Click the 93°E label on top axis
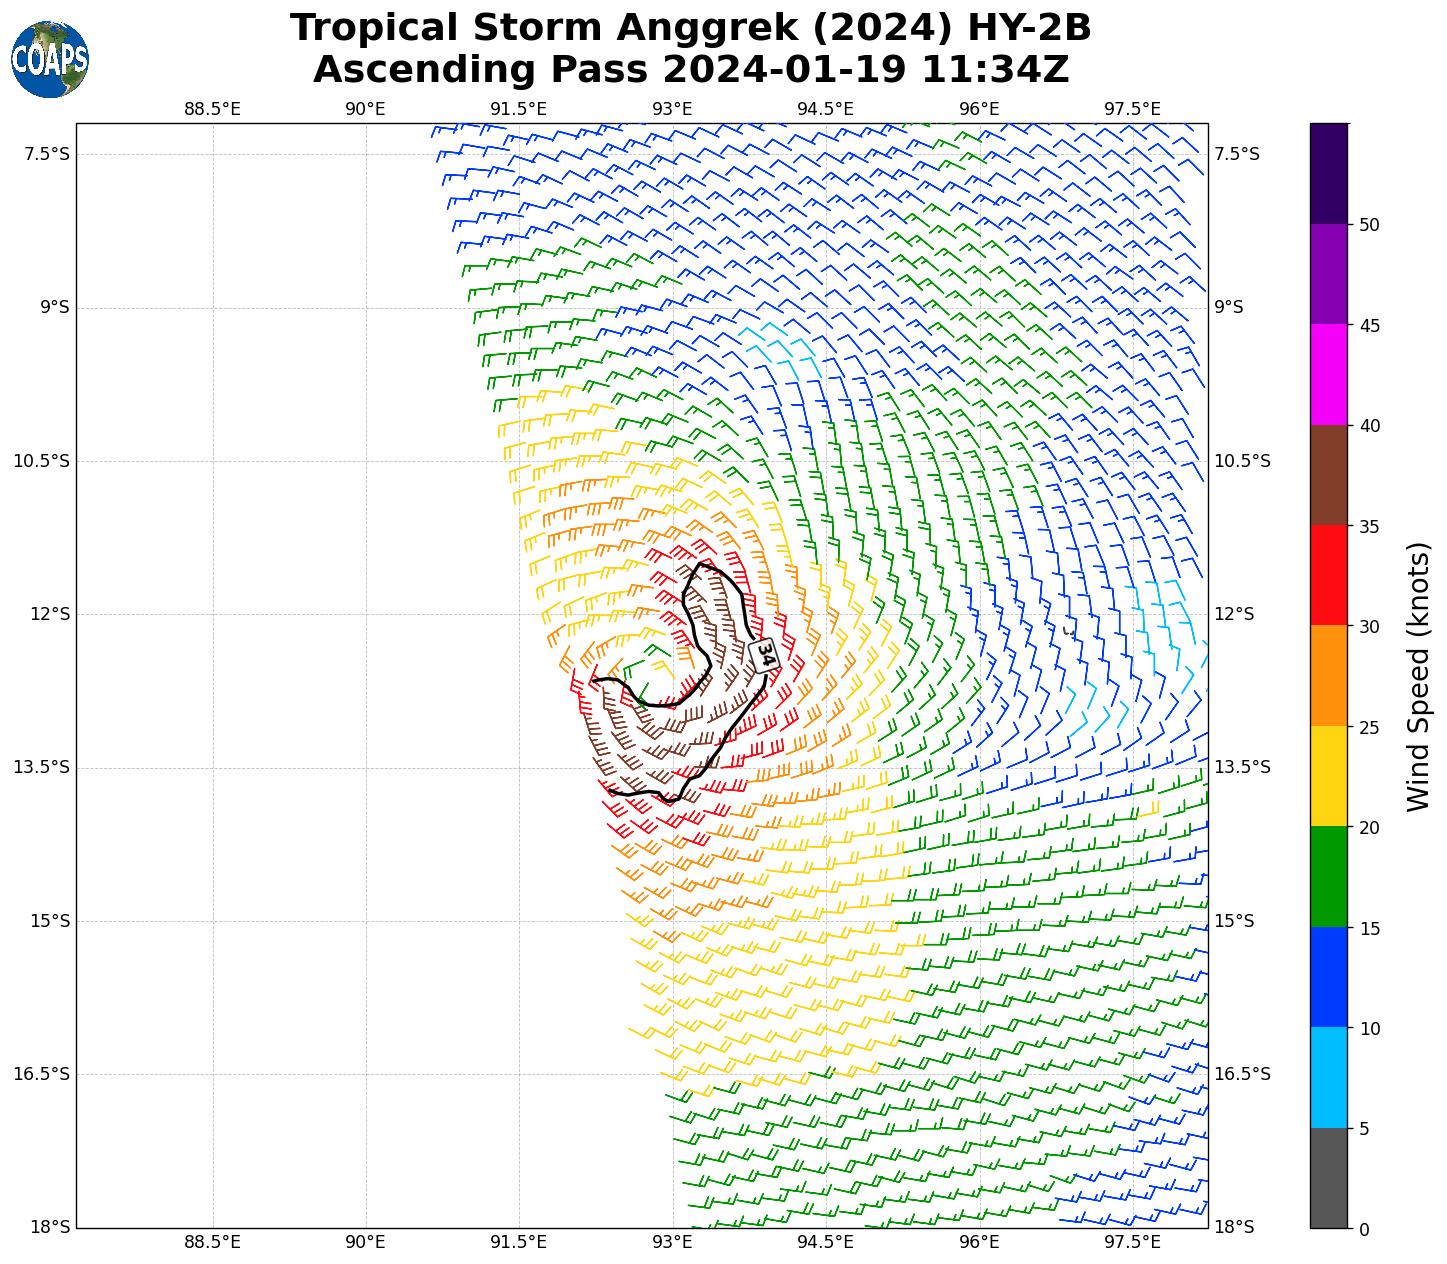1447x1264 pixels. coord(672,109)
